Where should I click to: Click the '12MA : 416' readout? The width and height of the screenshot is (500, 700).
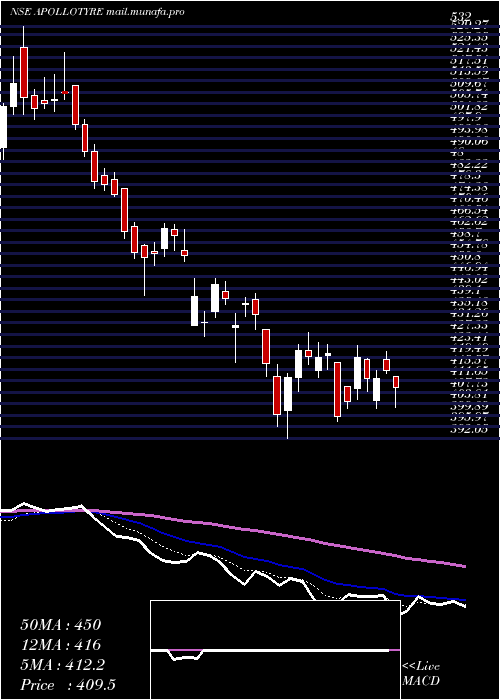tap(61, 645)
